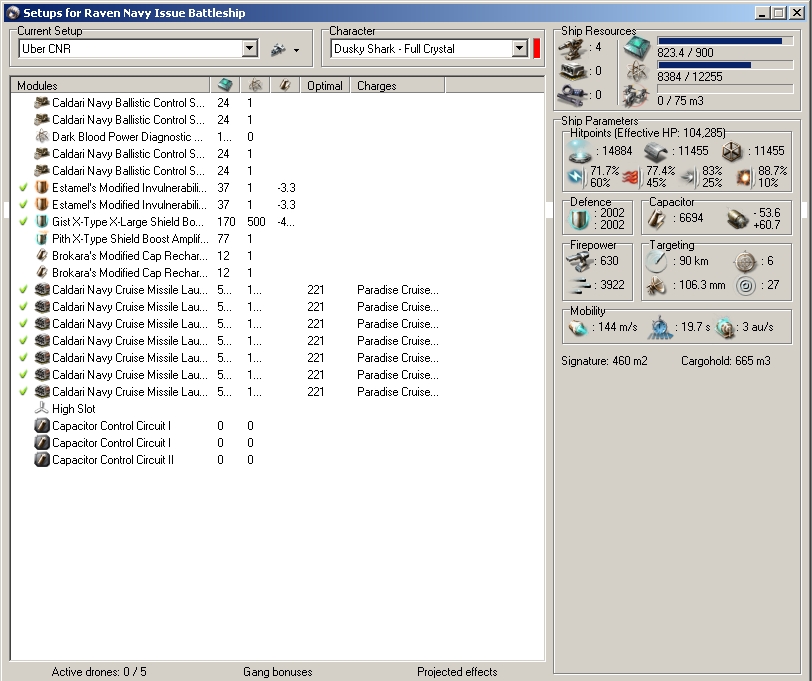
Task: Select Dark Blood Power Diagnostic module row
Action: pyautogui.click(x=277, y=137)
